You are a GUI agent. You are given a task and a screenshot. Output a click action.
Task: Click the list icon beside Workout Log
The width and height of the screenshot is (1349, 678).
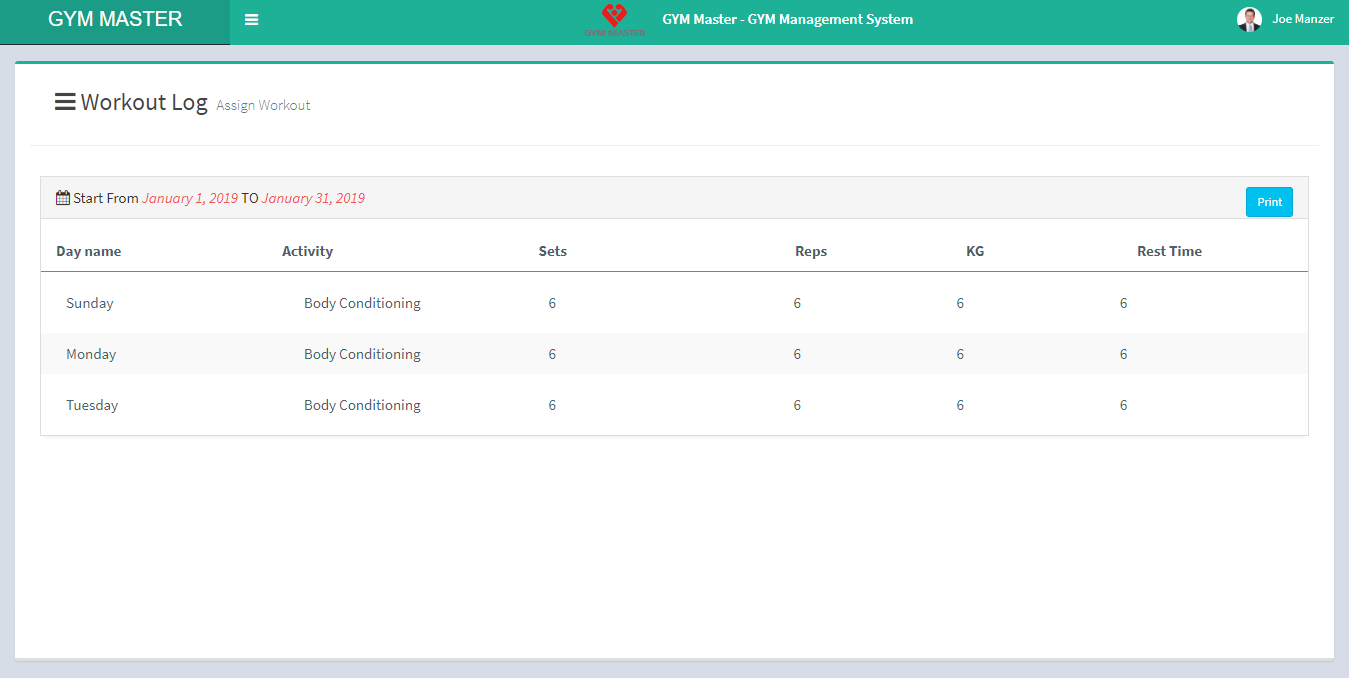[x=65, y=102]
